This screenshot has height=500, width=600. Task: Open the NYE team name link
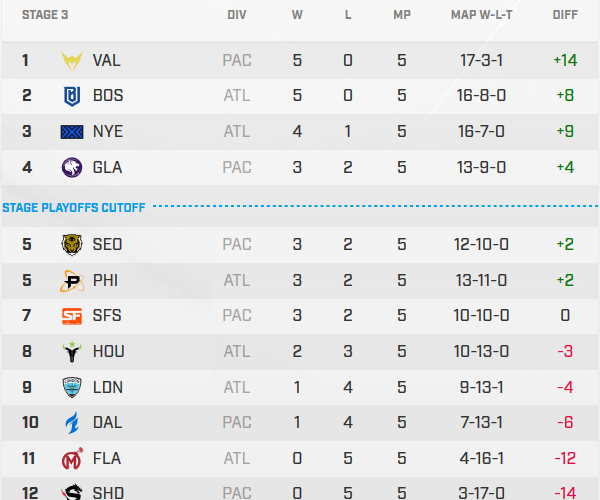coord(106,132)
